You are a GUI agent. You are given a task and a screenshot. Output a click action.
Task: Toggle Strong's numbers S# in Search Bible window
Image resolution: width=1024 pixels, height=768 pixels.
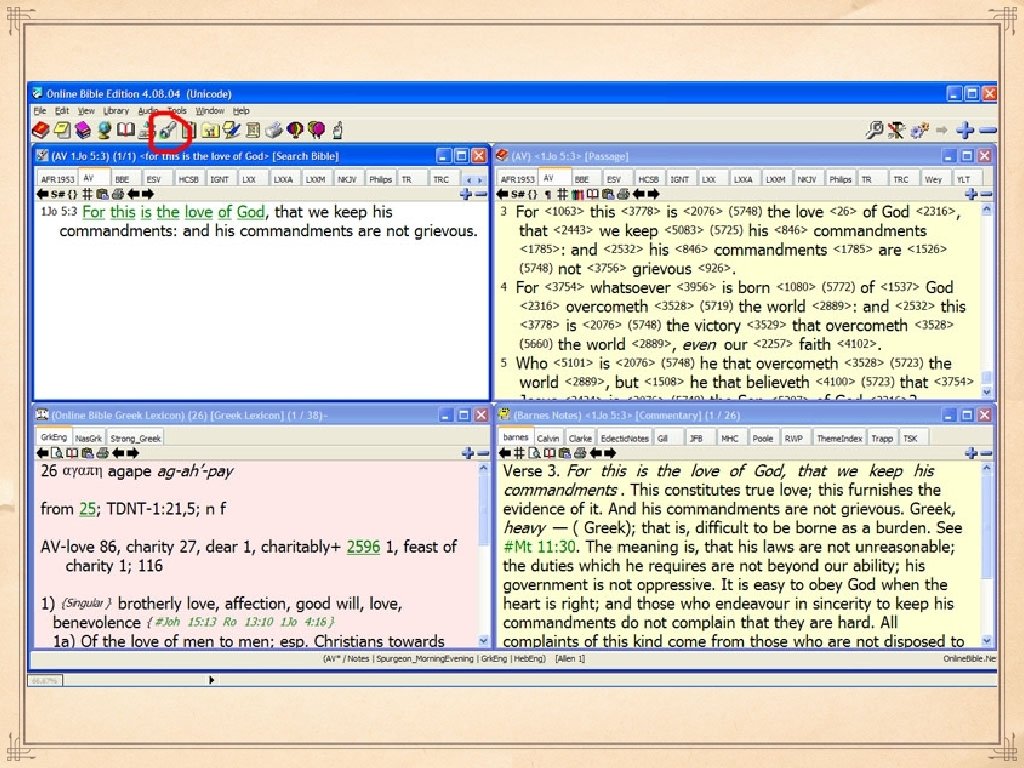pyautogui.click(x=57, y=194)
